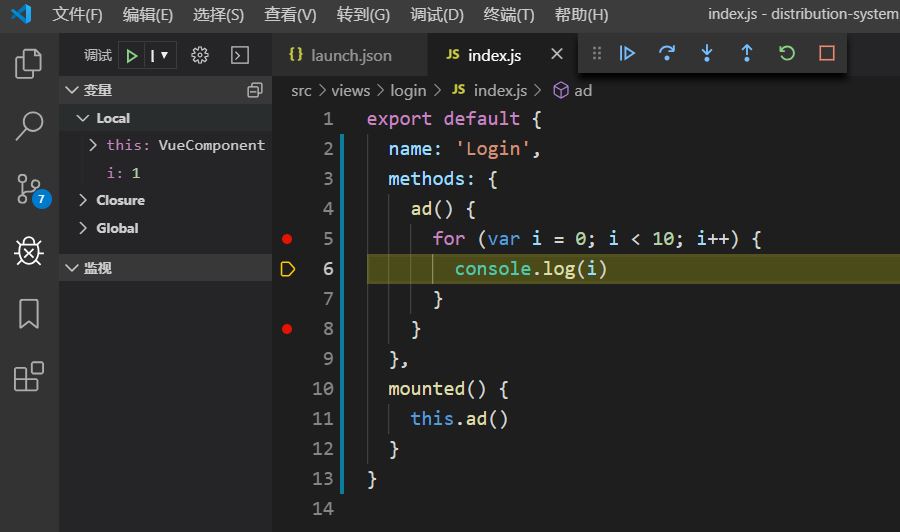This screenshot has height=532, width=900.
Task: Expand the this: VueComponent variable
Action: (93, 145)
